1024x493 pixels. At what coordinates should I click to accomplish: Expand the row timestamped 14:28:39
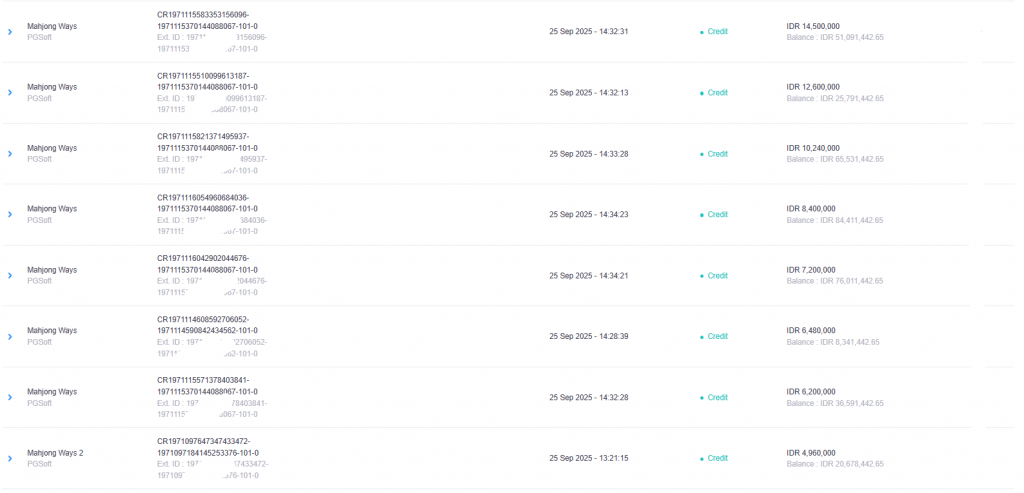(x=10, y=336)
